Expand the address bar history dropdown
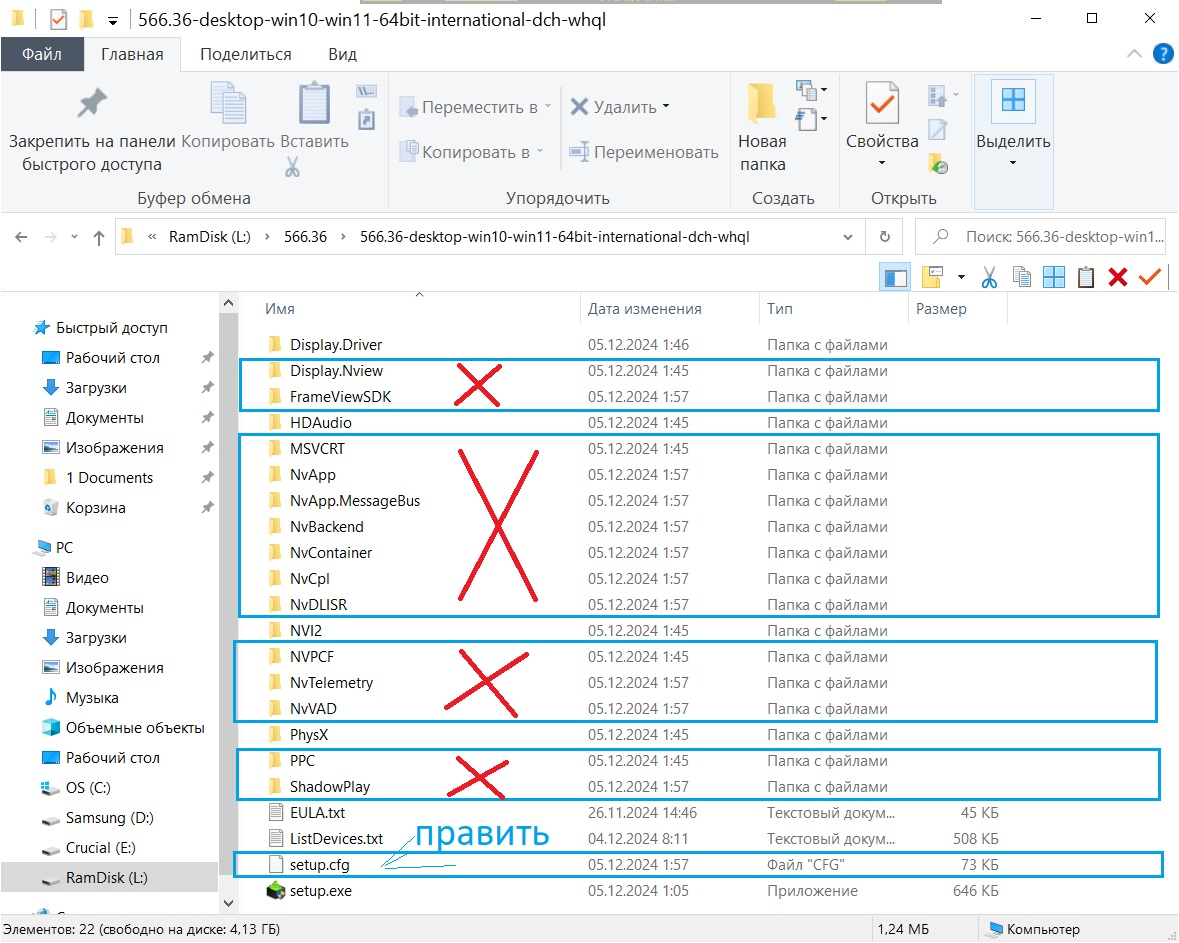Image resolution: width=1179 pixels, height=943 pixels. (x=848, y=237)
